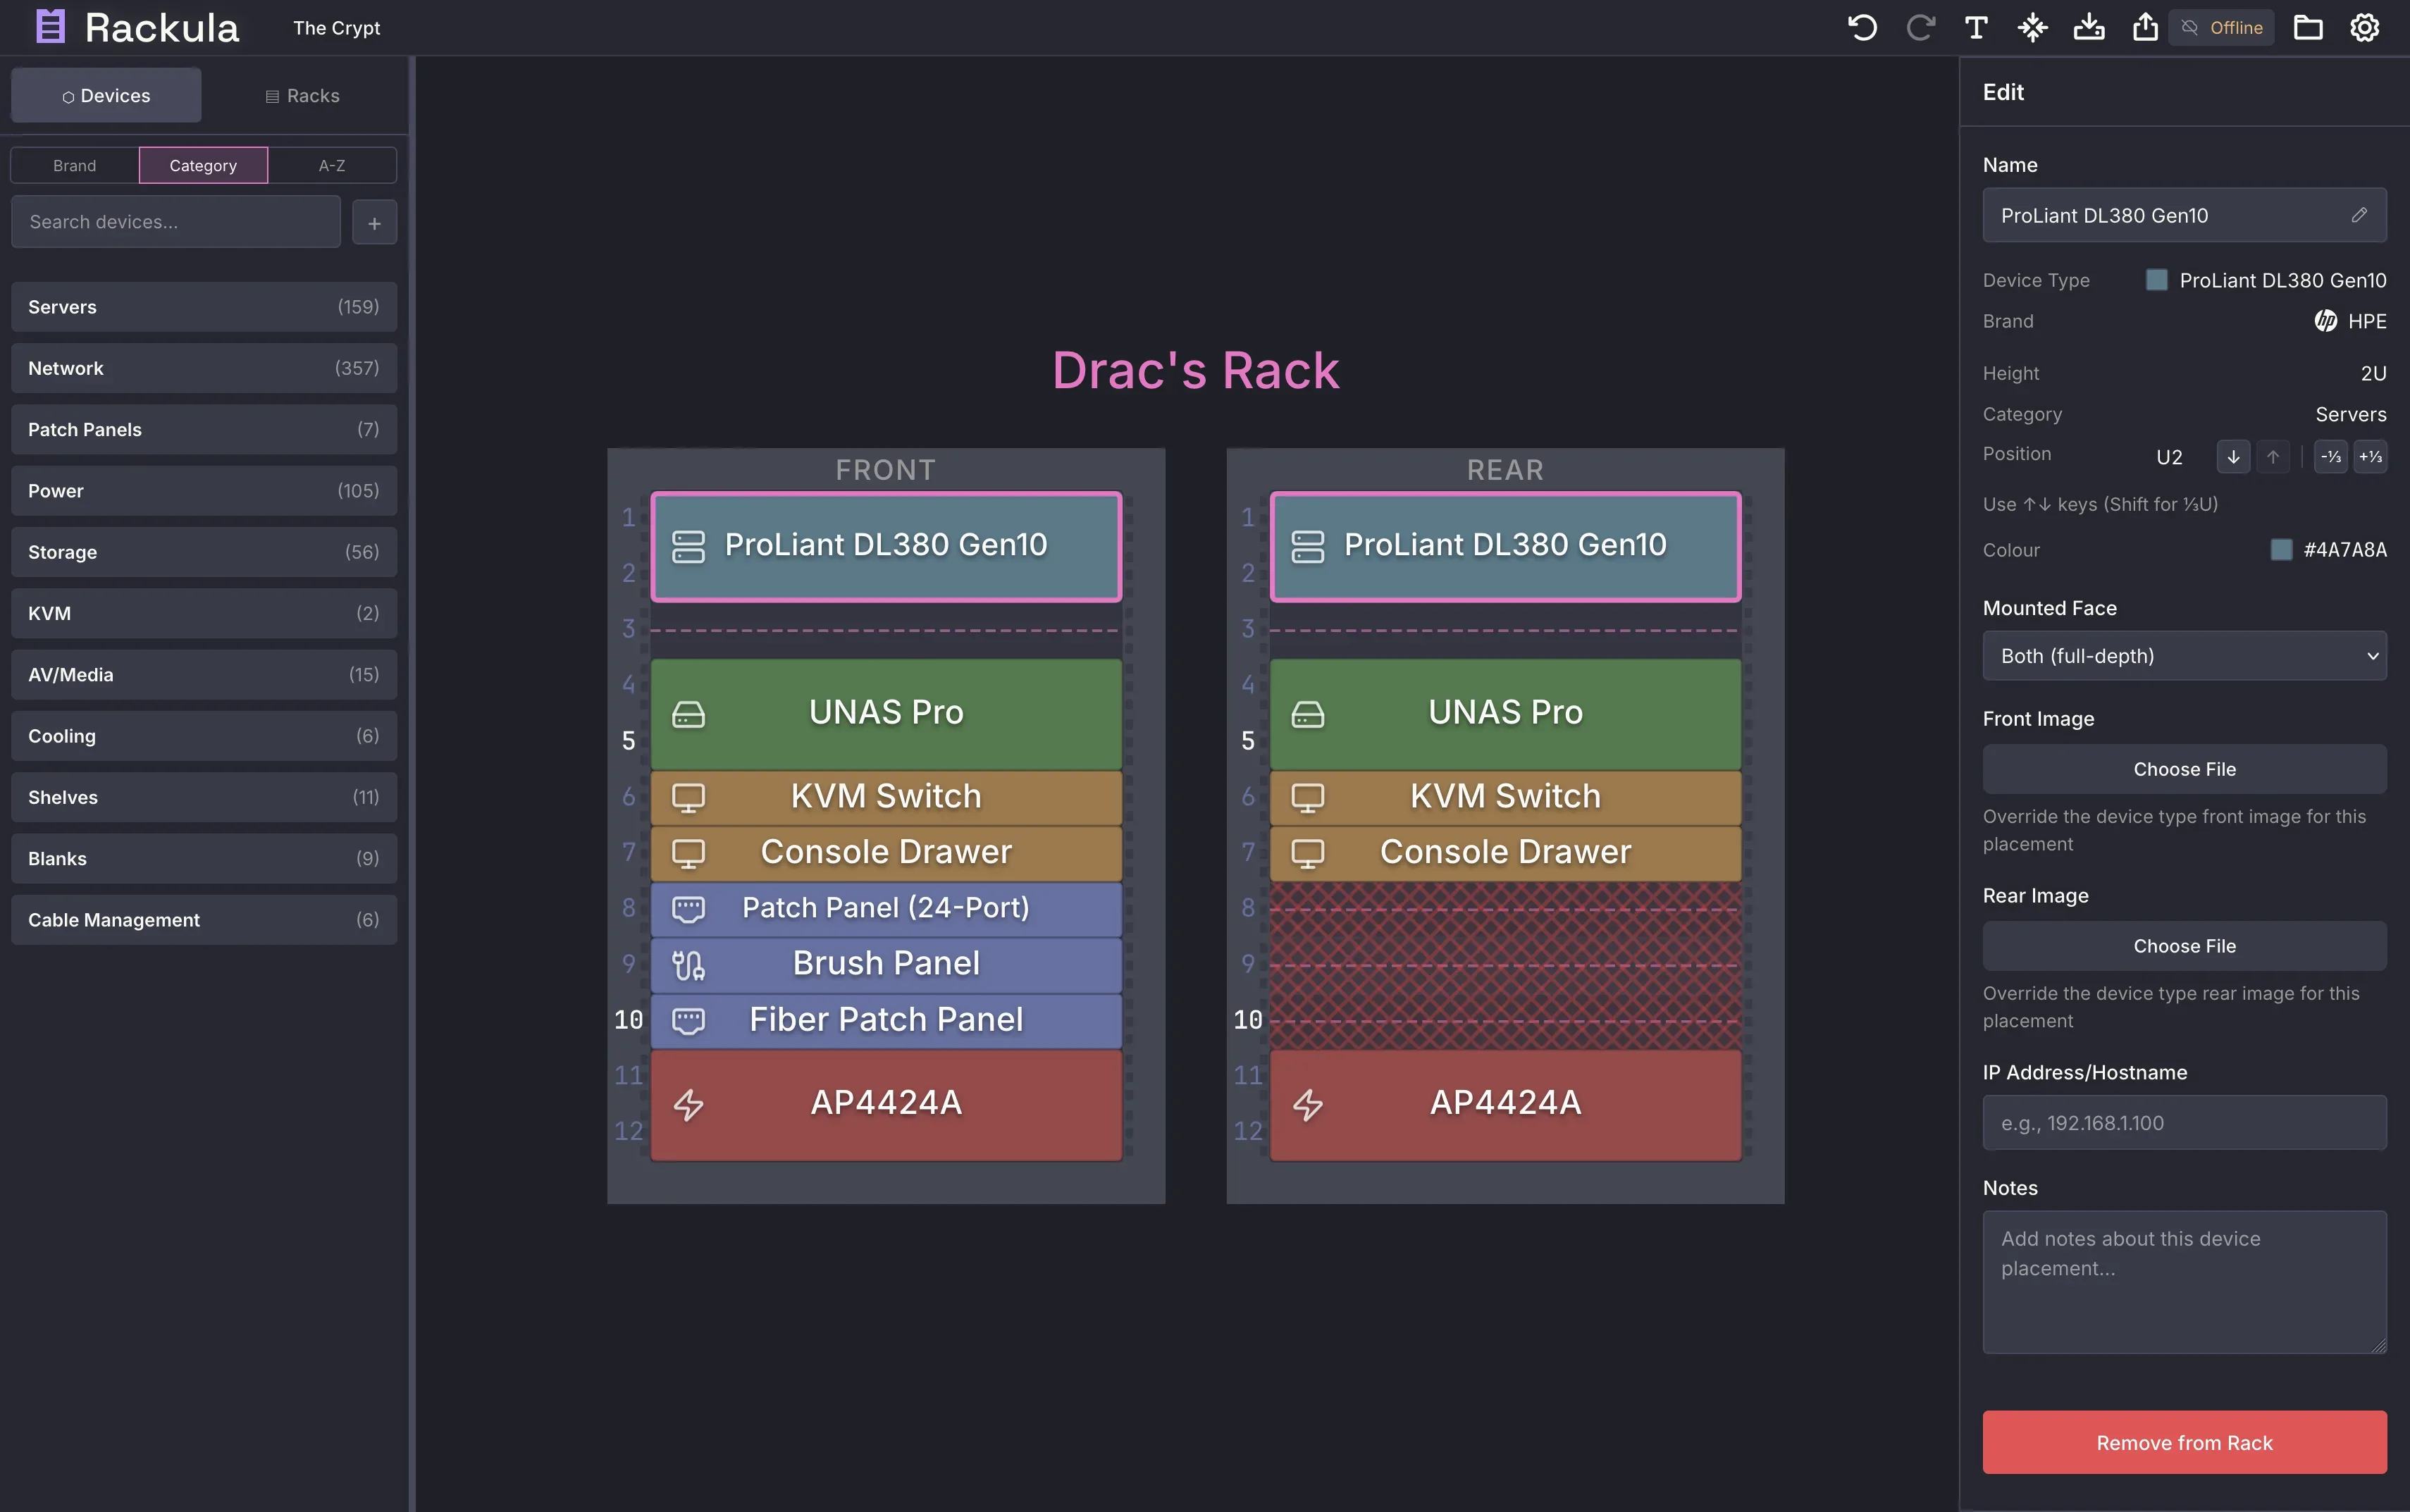This screenshot has height=1512, width=2410.
Task: Select the A-Z sorting option
Action: point(332,165)
